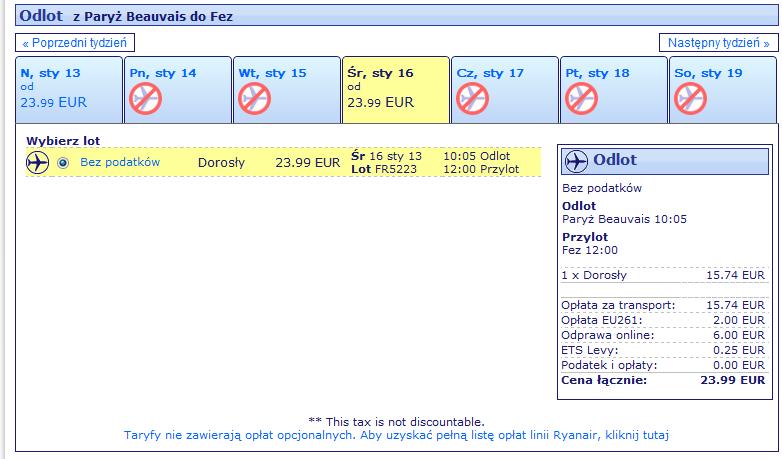Click the ETS Levy fee line

tap(663, 350)
